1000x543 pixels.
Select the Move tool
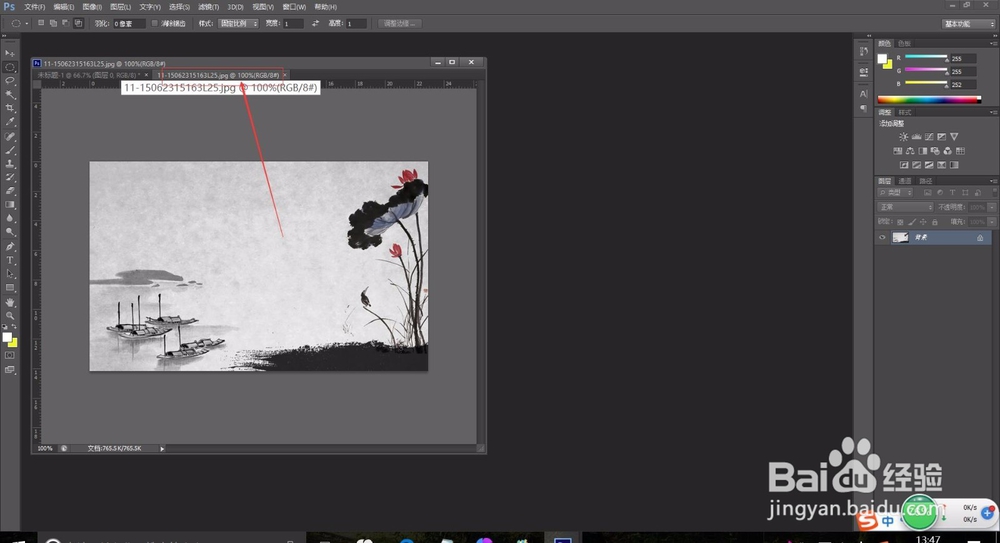click(10, 53)
